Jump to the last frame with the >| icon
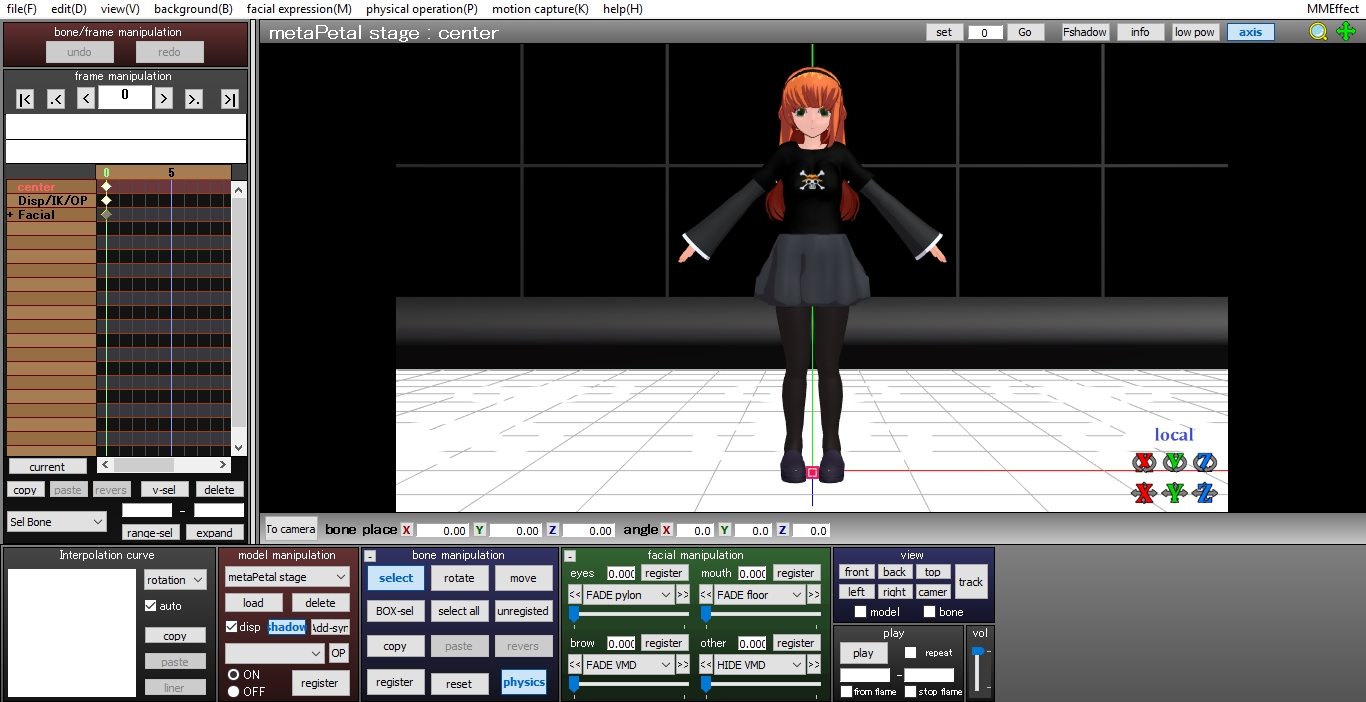1366x702 pixels. pyautogui.click(x=230, y=97)
